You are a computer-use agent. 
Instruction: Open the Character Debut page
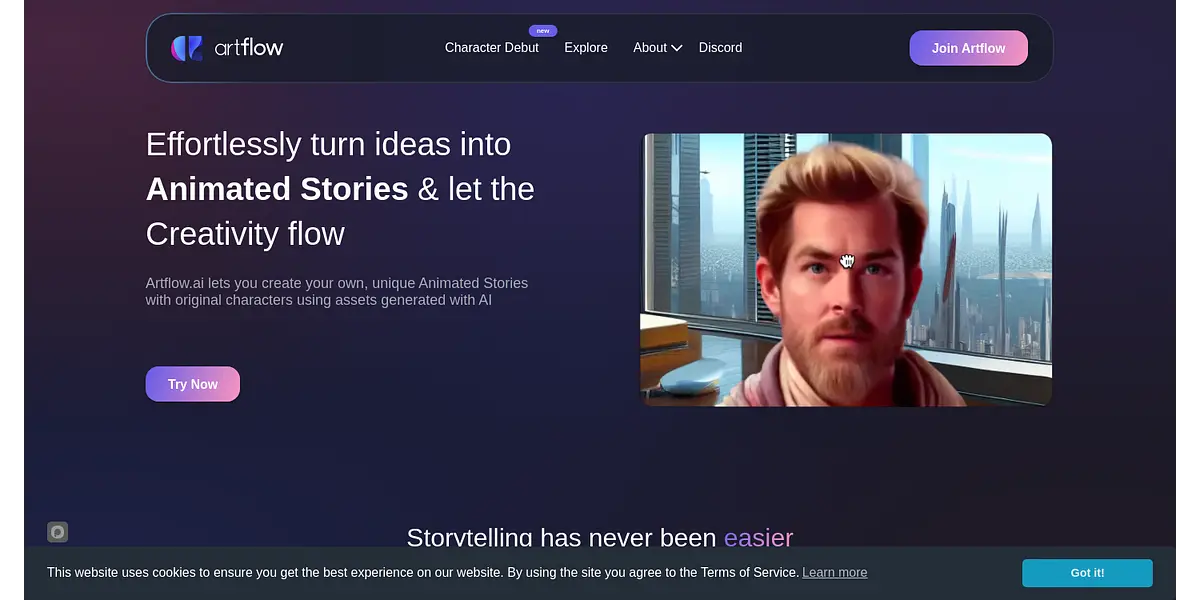coord(491,48)
